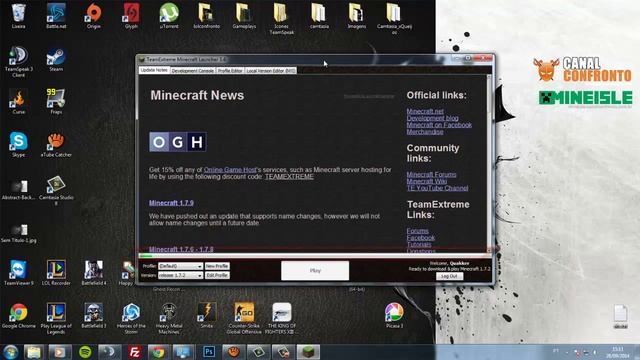Screen dimensions: 640x360
Task: Click the New Profile button
Action: [217, 266]
